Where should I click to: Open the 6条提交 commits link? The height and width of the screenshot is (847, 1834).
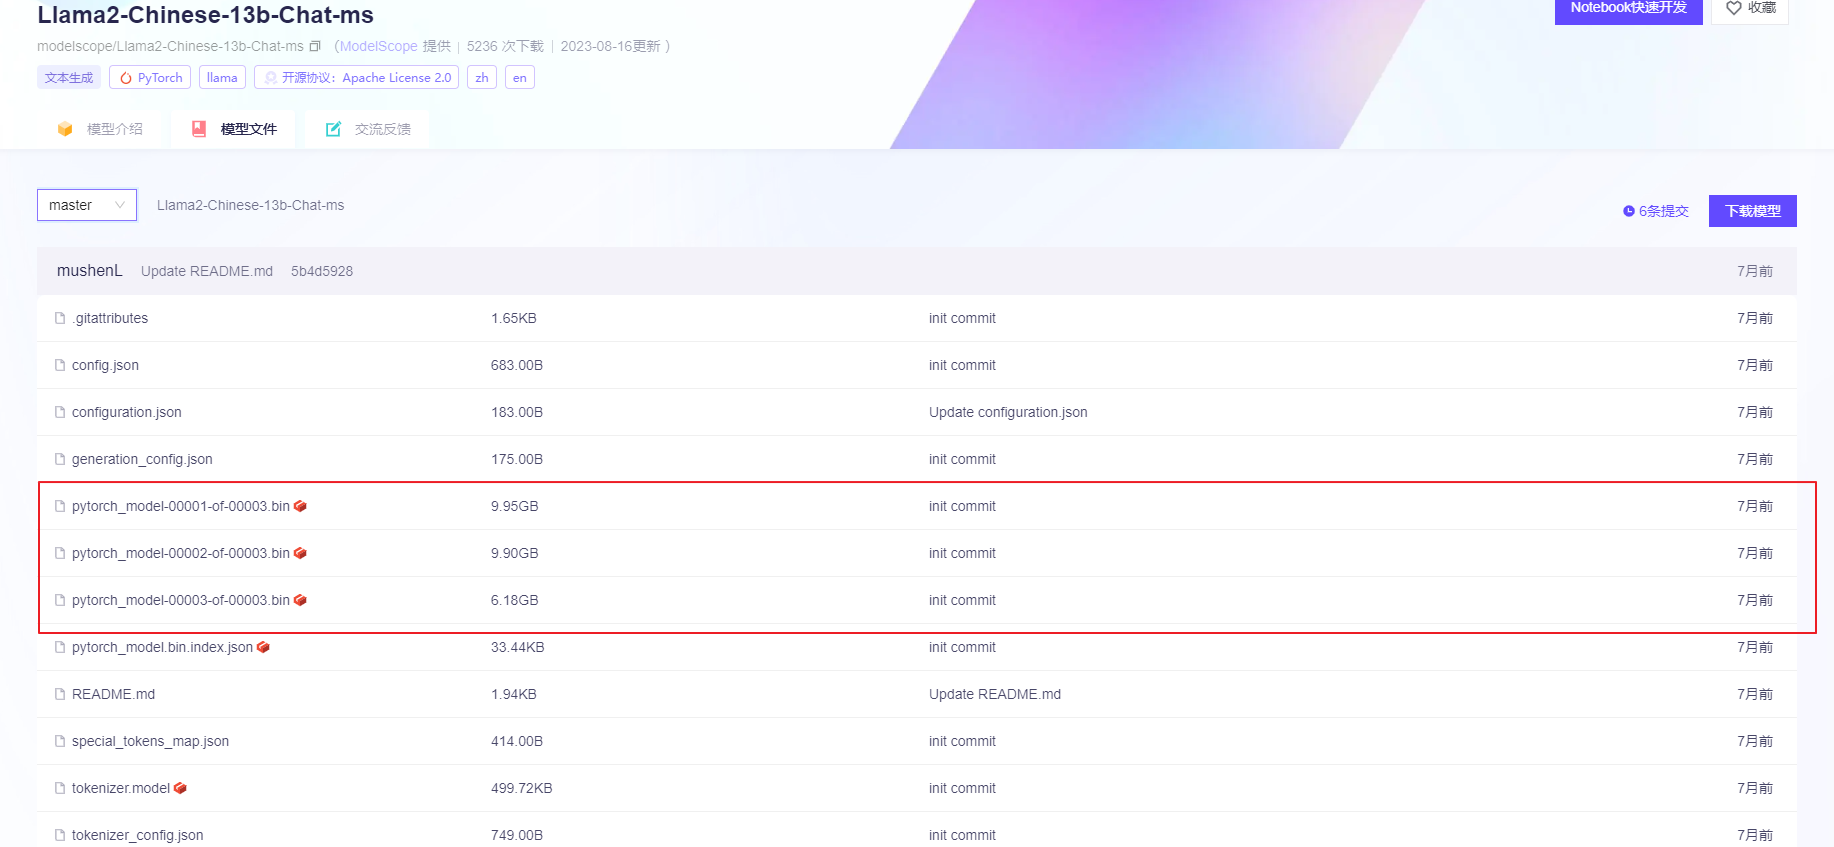[x=1656, y=211]
